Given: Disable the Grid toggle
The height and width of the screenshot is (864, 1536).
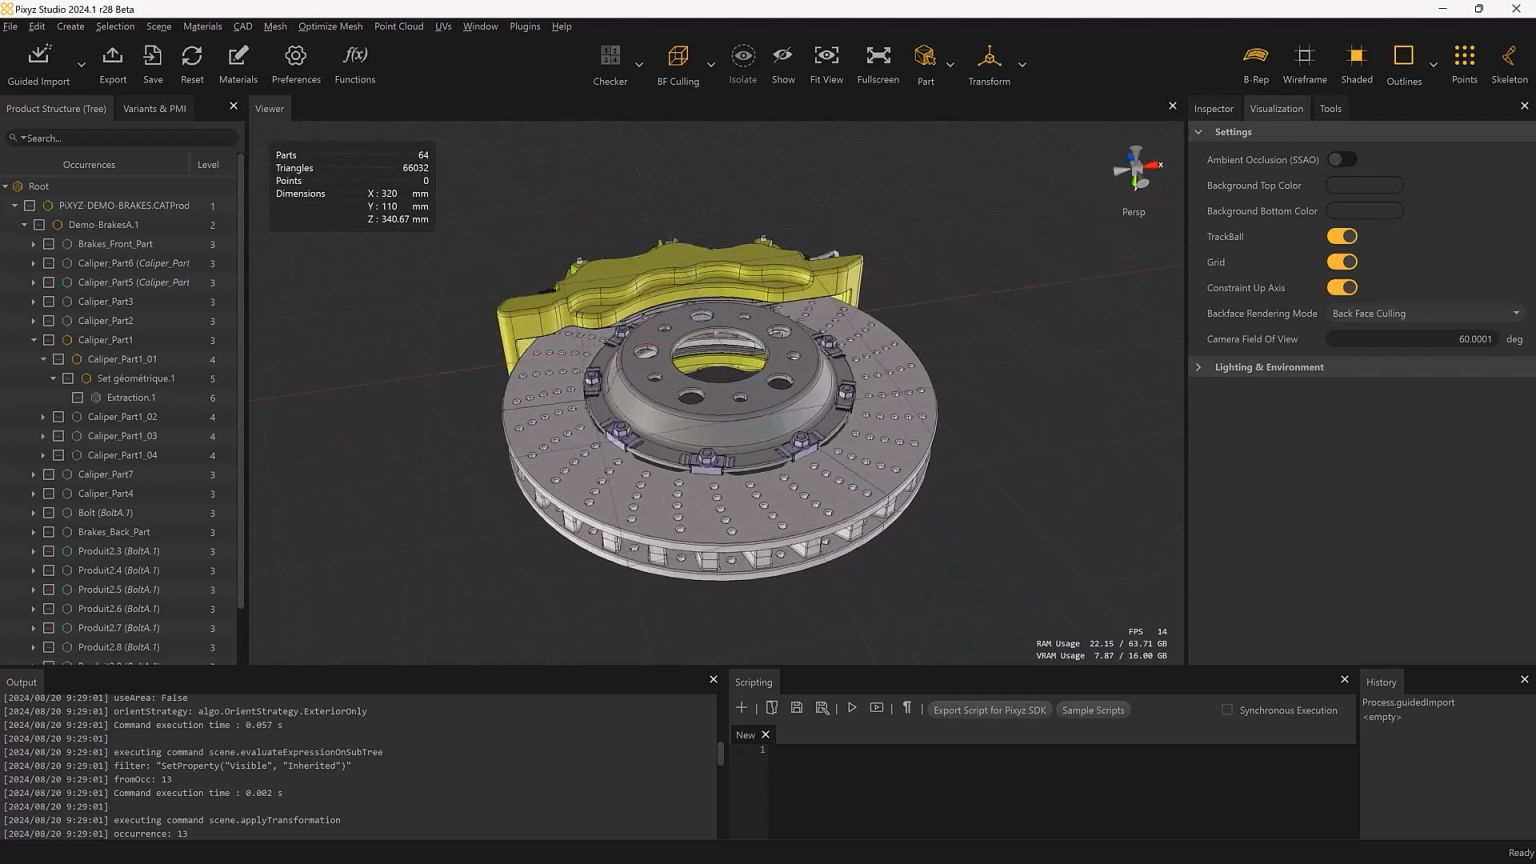Looking at the screenshot, I should click(1342, 261).
